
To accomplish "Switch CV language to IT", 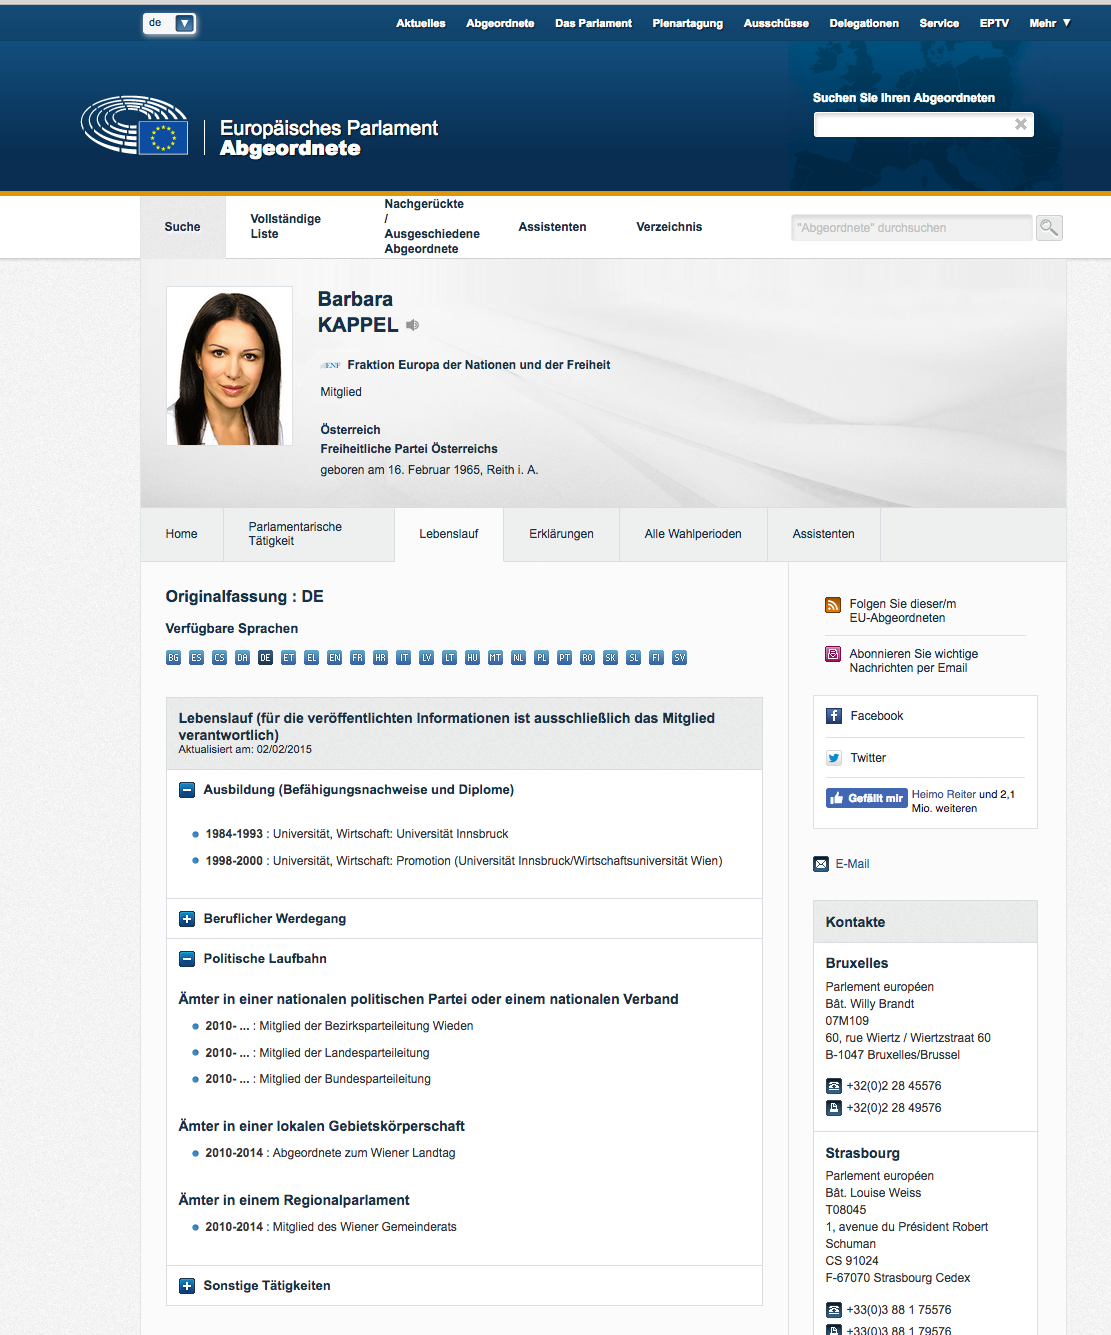I will pos(404,658).
